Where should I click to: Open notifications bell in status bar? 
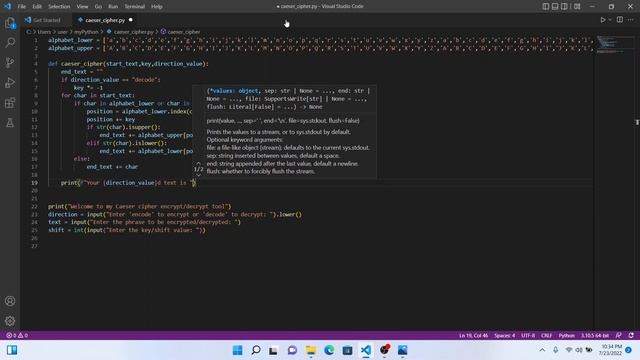[631, 335]
